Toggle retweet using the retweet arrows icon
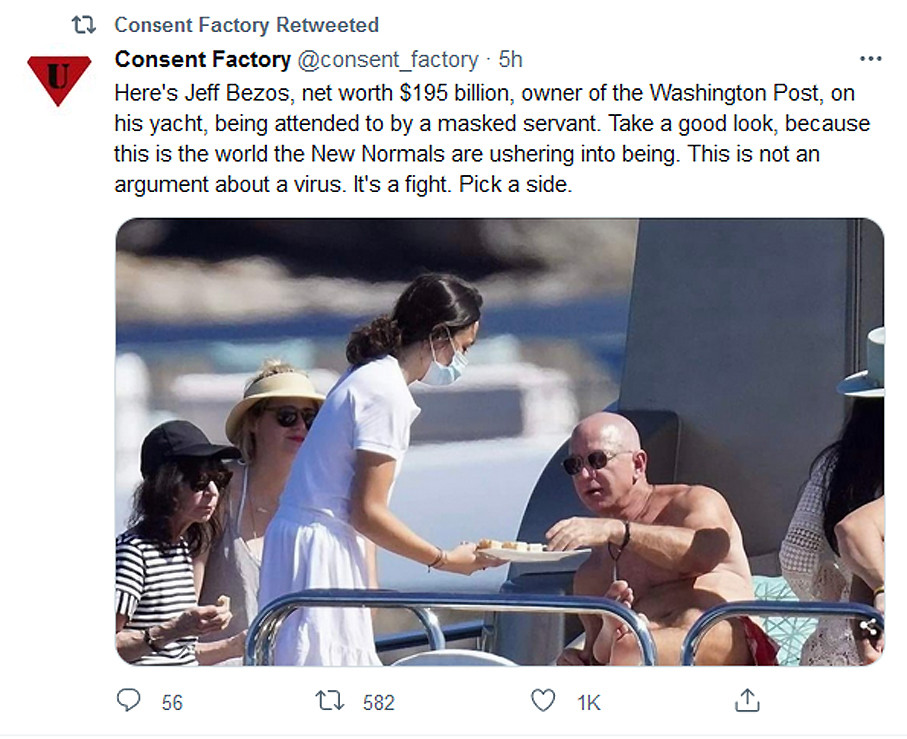The width and height of the screenshot is (907, 739). (329, 701)
